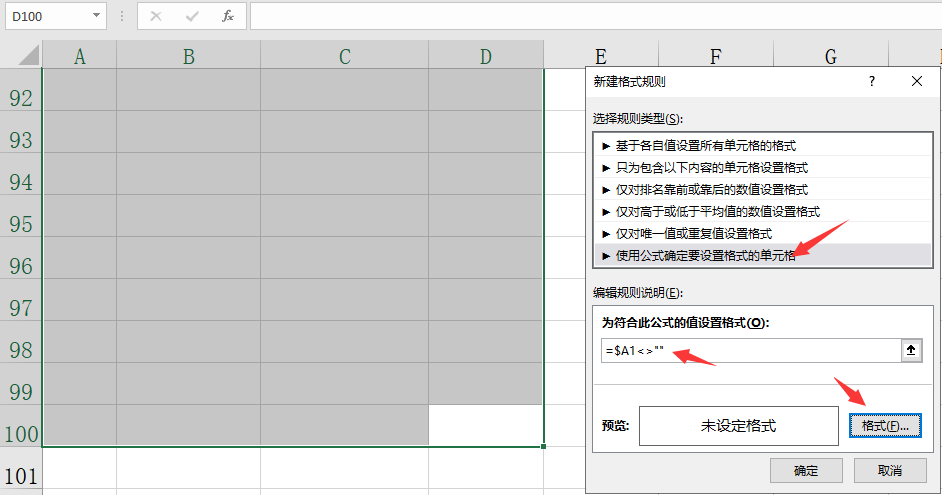Click the formula bar input area
The width and height of the screenshot is (942, 495).
point(596,16)
